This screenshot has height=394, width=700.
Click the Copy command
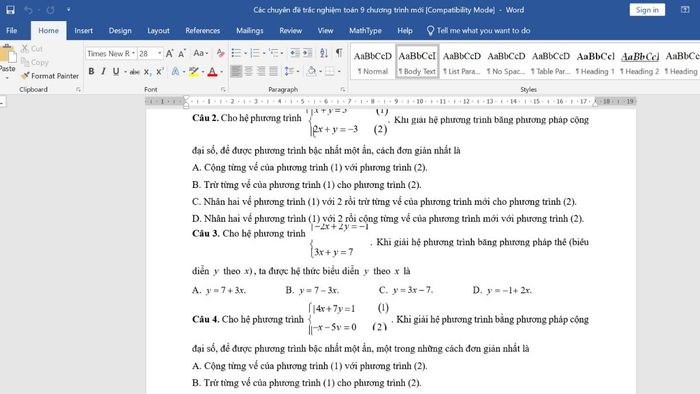[35, 62]
